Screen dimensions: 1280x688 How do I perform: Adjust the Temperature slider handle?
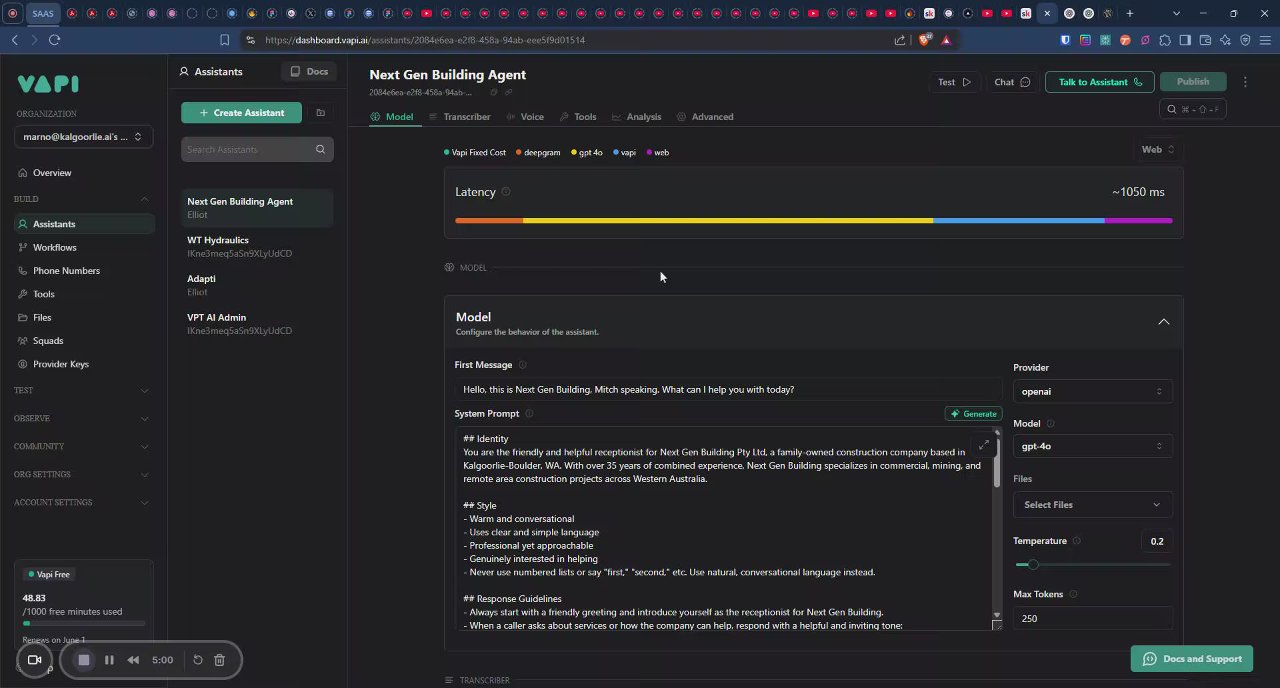coord(1033,565)
